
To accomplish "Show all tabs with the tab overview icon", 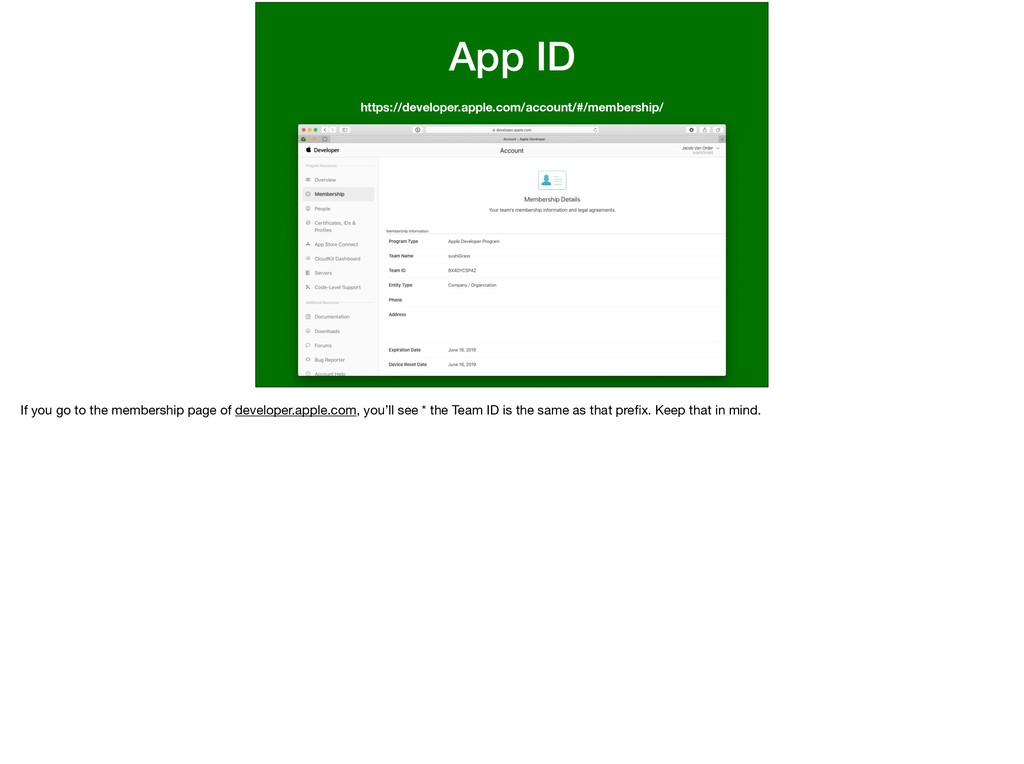I will coord(718,130).
